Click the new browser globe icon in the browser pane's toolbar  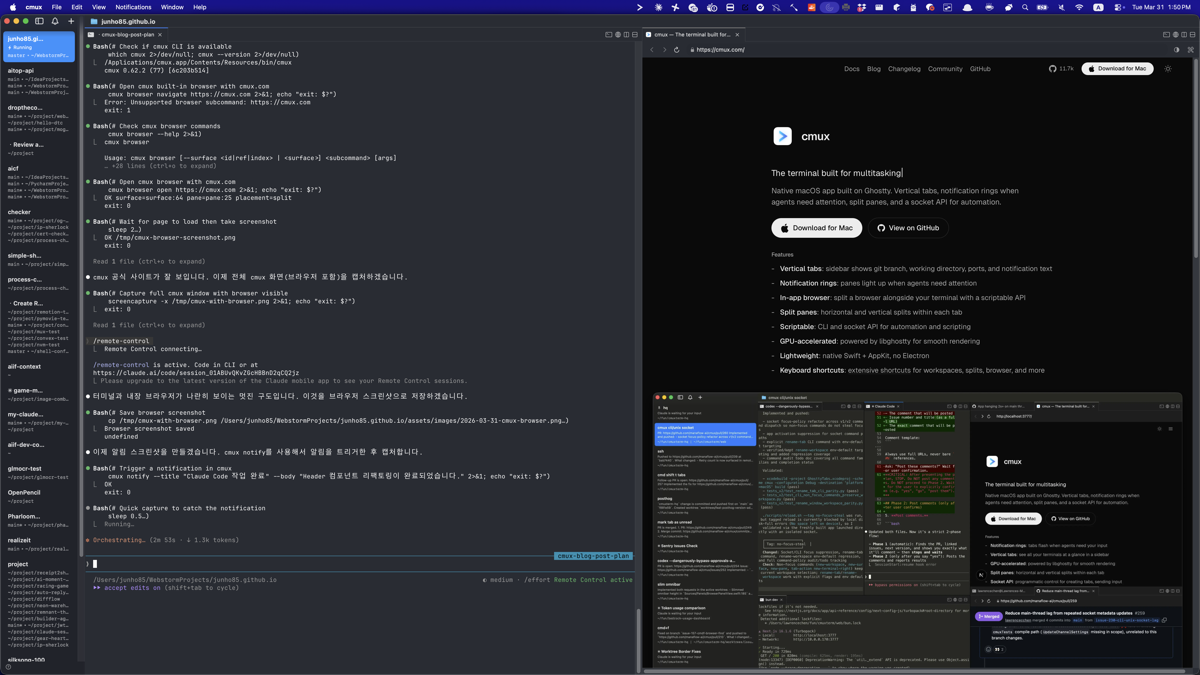pyautogui.click(x=1175, y=35)
